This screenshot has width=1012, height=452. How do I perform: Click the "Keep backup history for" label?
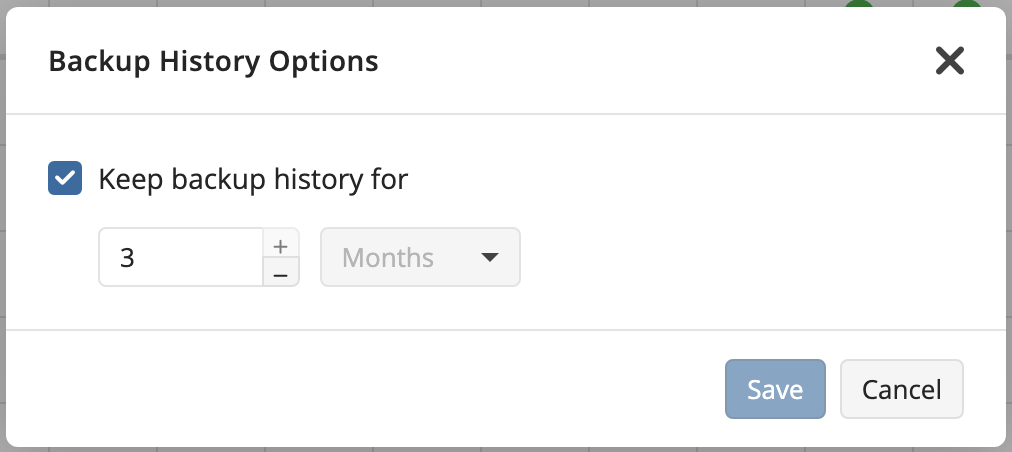[x=253, y=179]
